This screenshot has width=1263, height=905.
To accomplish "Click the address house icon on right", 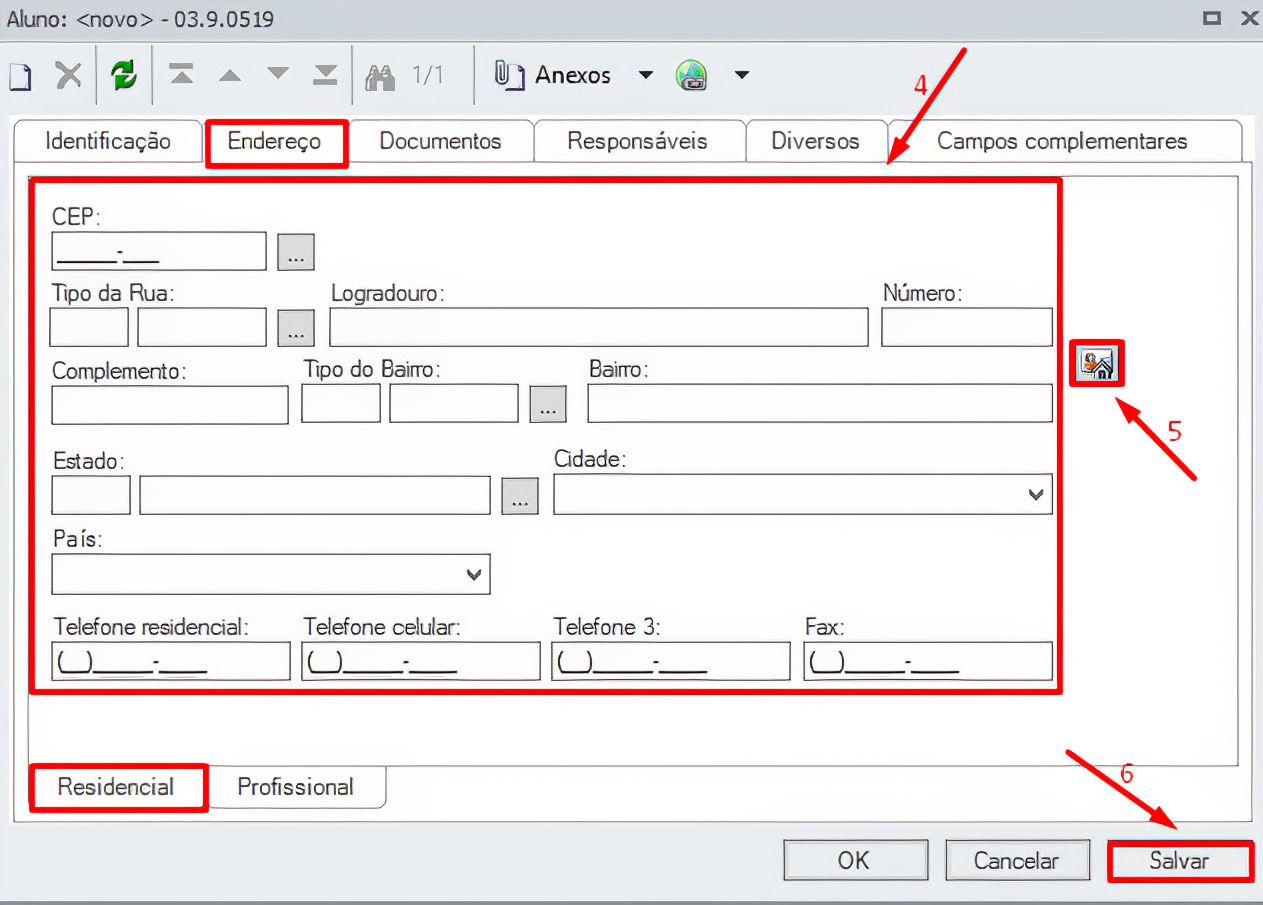I will point(1097,363).
